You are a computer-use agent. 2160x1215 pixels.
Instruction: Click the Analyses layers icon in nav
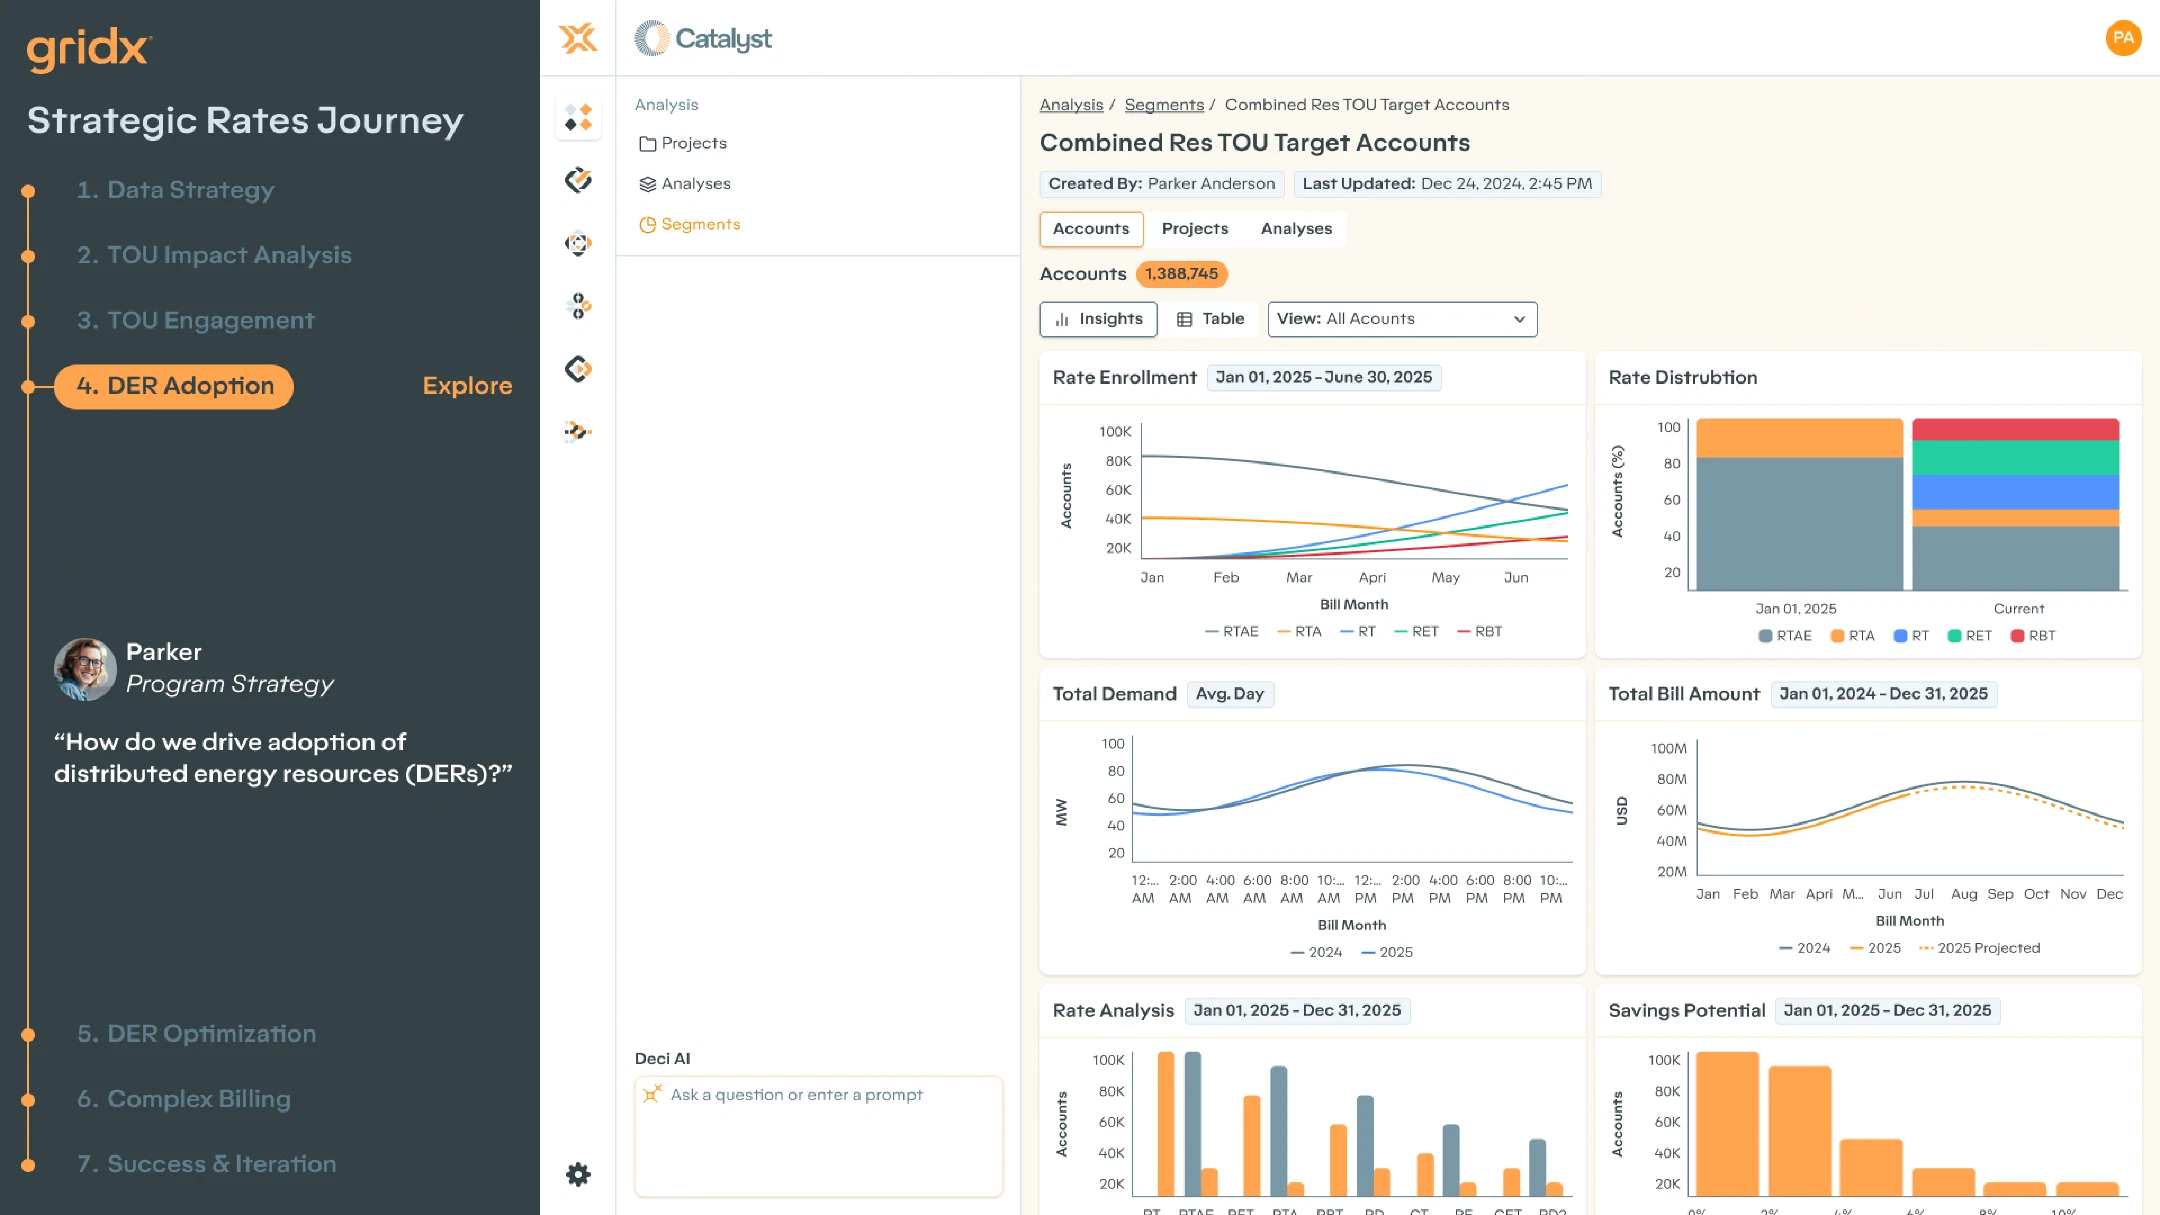coord(647,184)
